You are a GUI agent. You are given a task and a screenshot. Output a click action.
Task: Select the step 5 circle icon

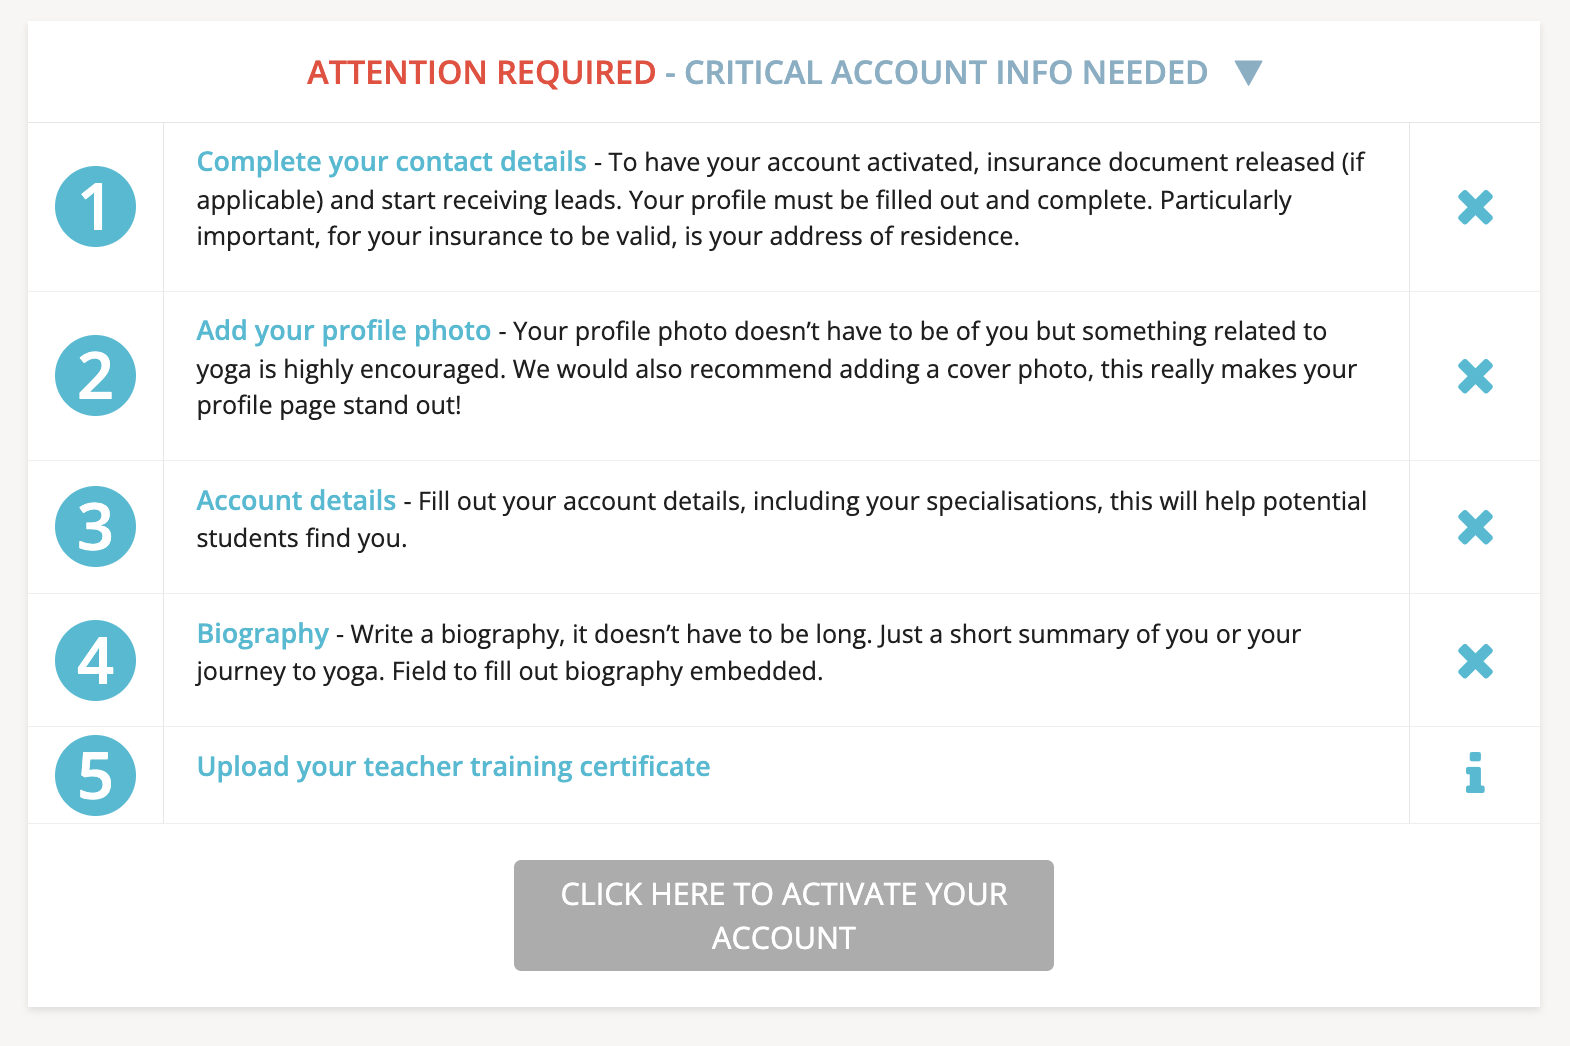[95, 775]
